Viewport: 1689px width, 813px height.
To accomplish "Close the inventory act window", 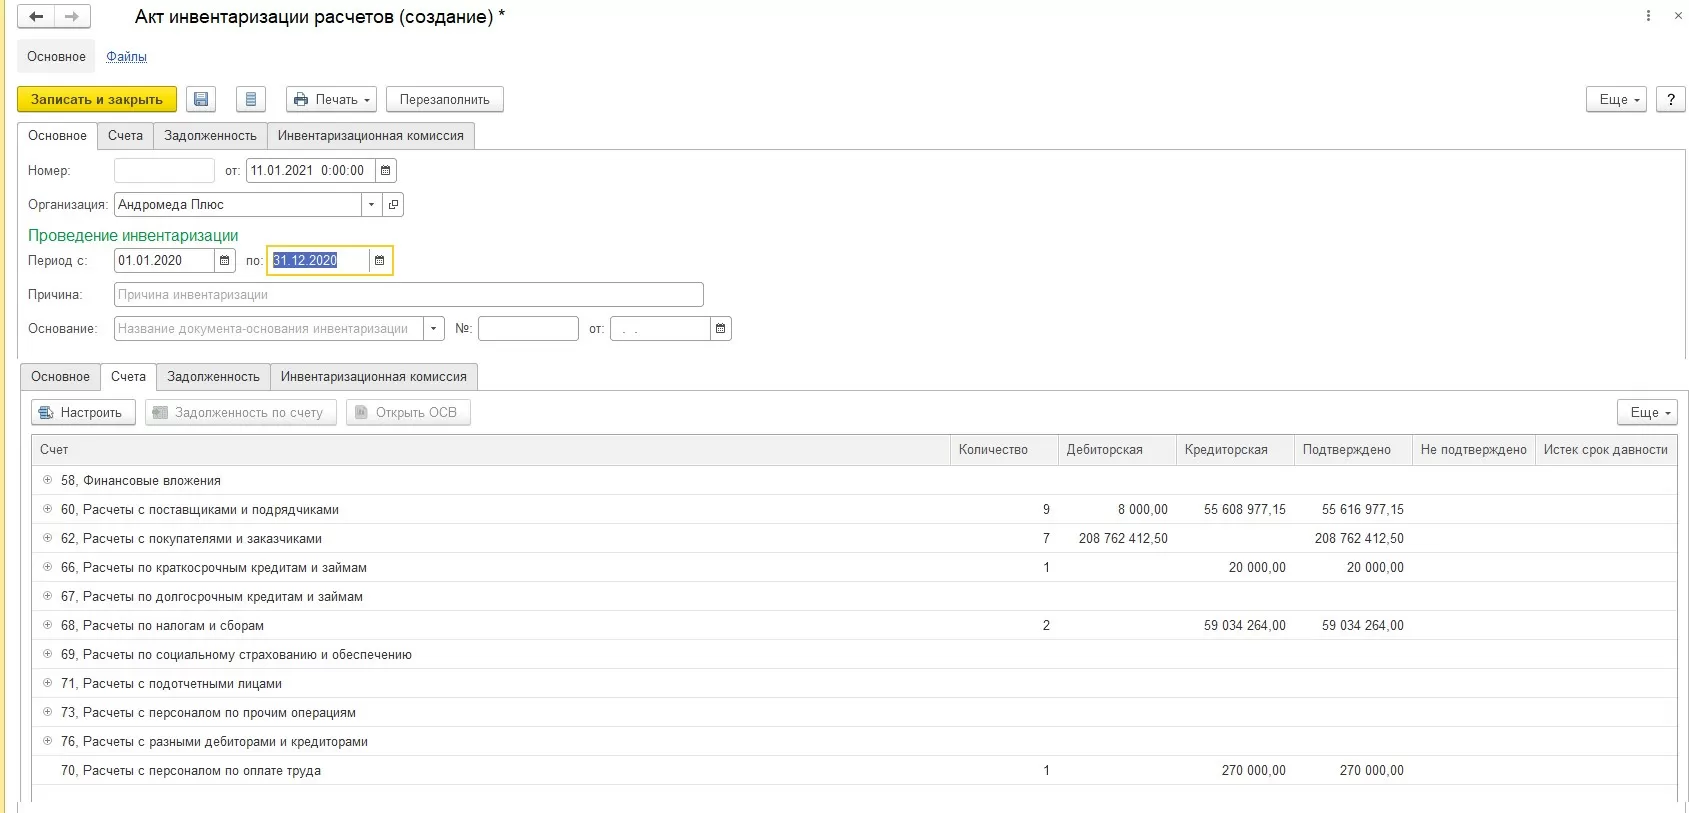I will [1678, 16].
